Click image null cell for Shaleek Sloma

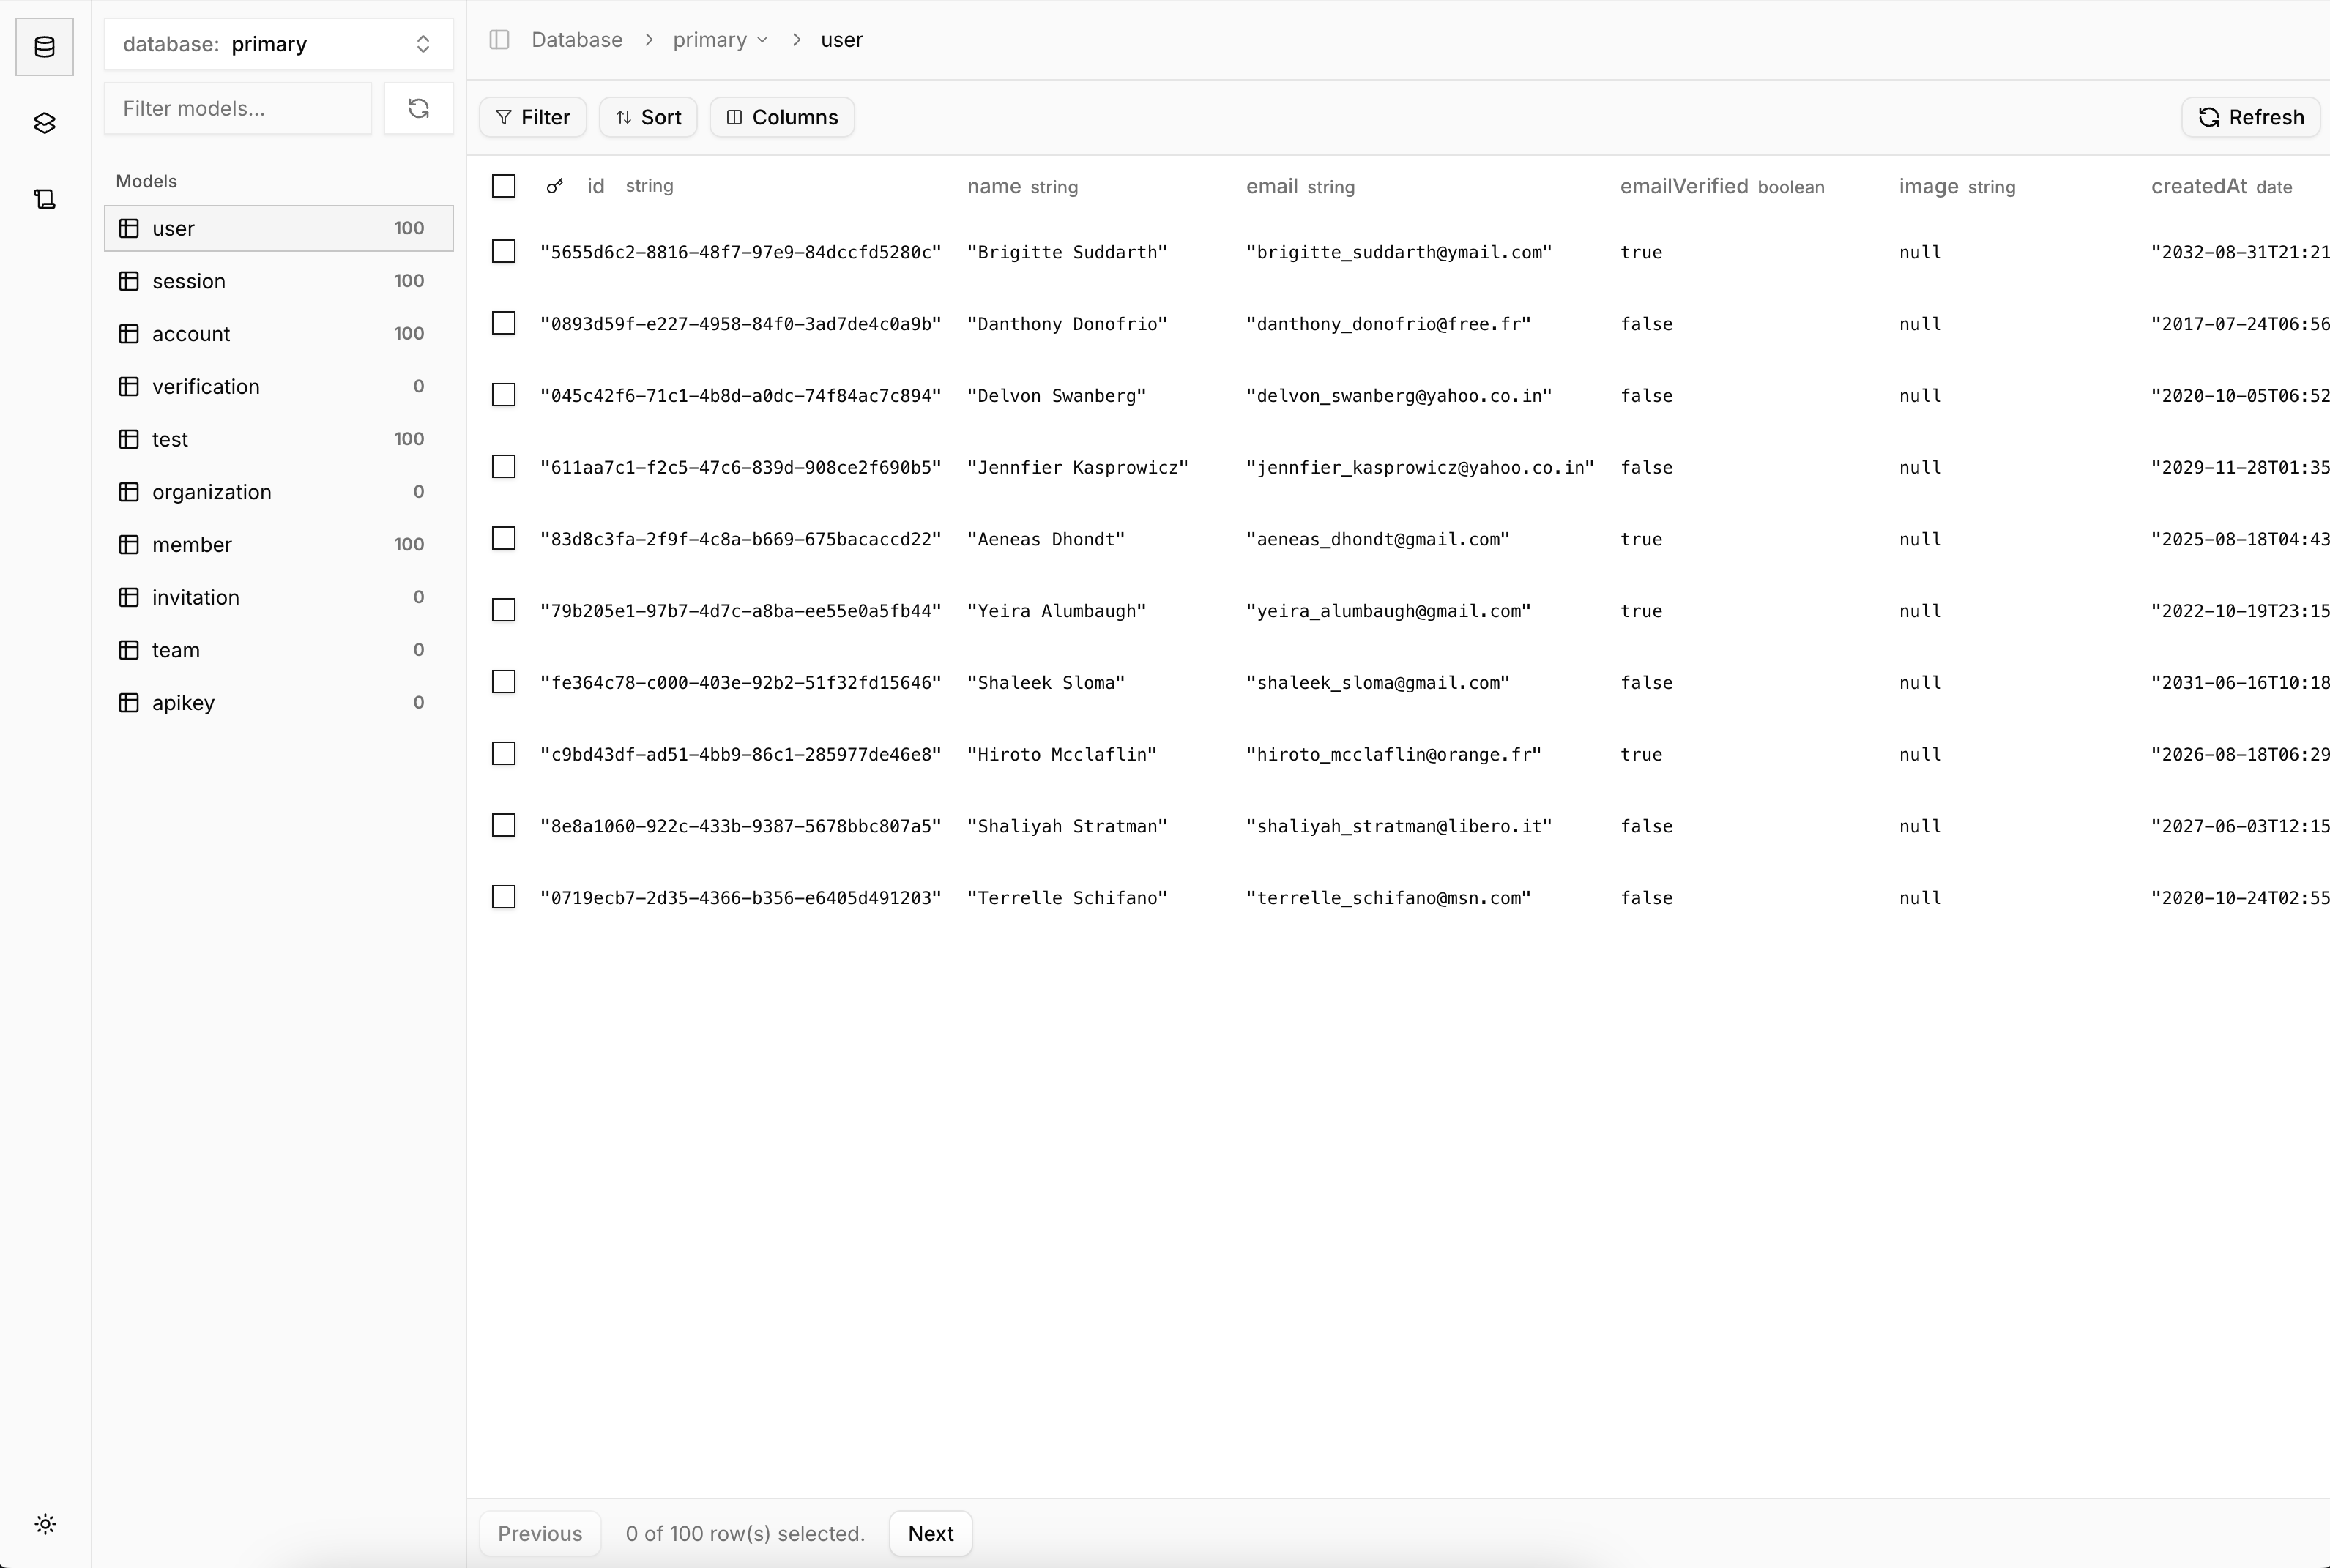click(x=1920, y=683)
